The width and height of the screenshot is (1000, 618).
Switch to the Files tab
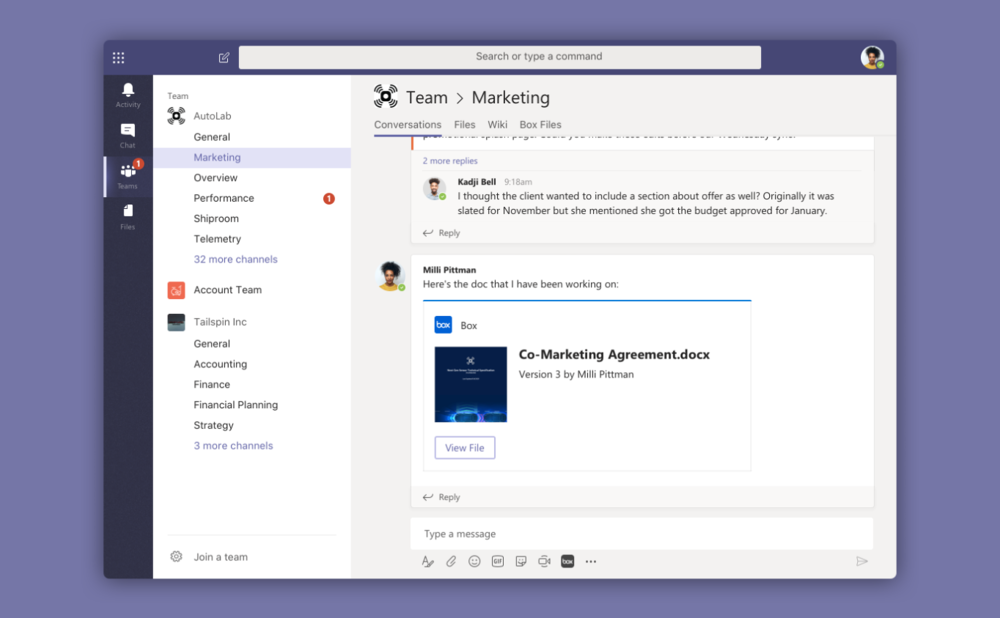click(x=465, y=125)
